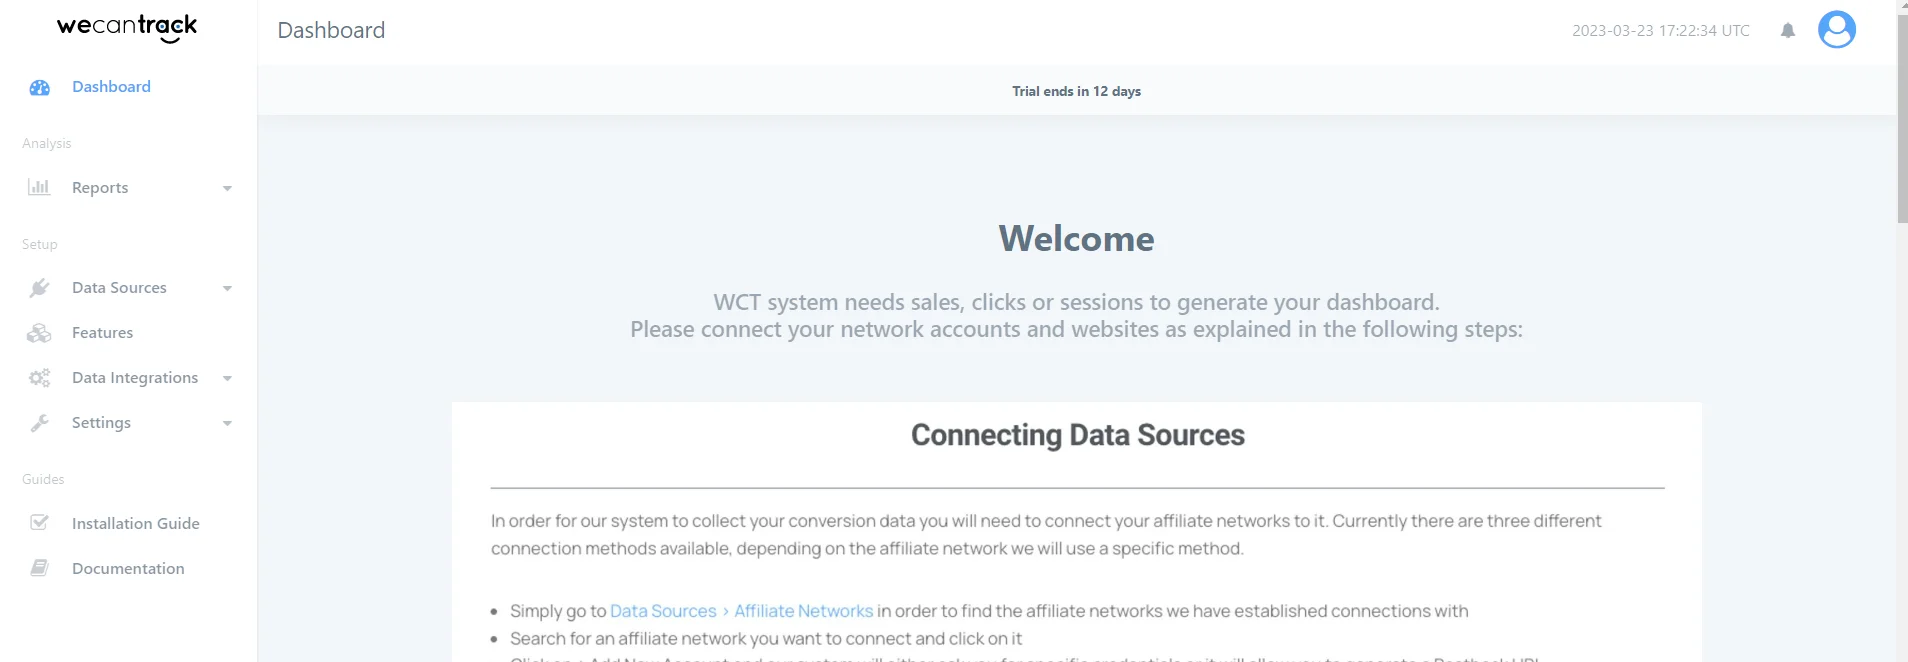Expand the Data Sources submenu arrow

coord(227,288)
